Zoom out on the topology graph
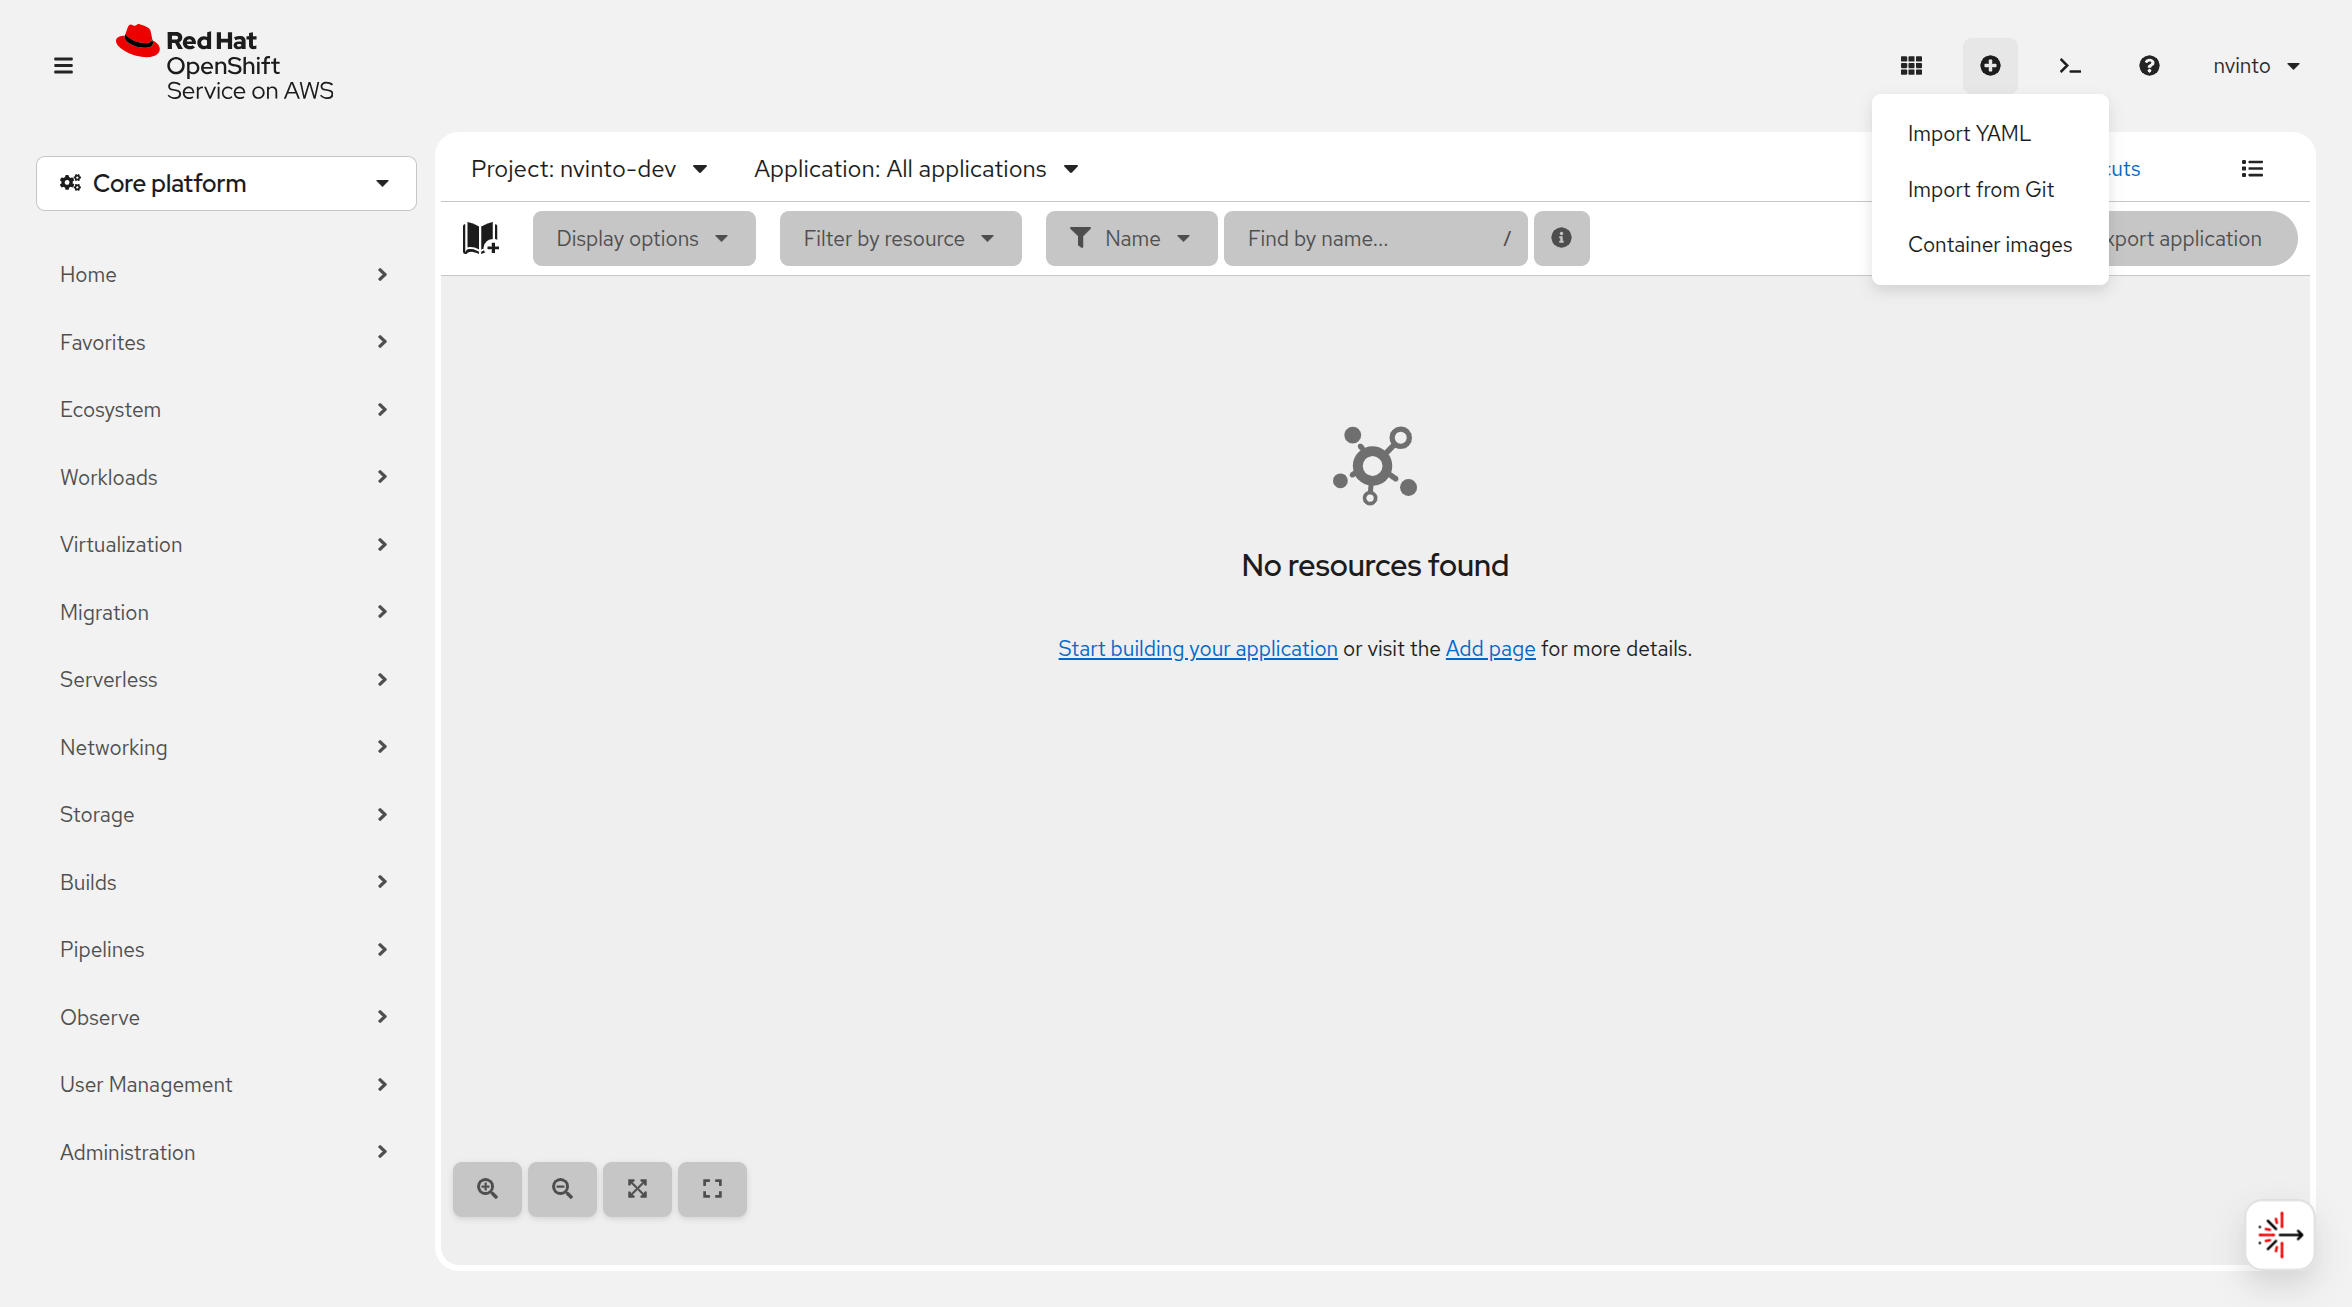Image resolution: width=2352 pixels, height=1307 pixels. [x=562, y=1189]
